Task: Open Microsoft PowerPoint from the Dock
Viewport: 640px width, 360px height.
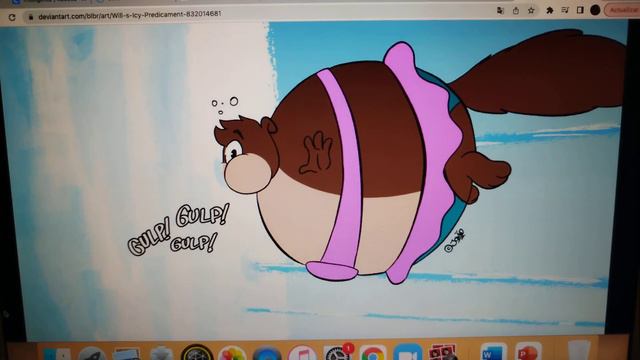Action: pyautogui.click(x=528, y=352)
